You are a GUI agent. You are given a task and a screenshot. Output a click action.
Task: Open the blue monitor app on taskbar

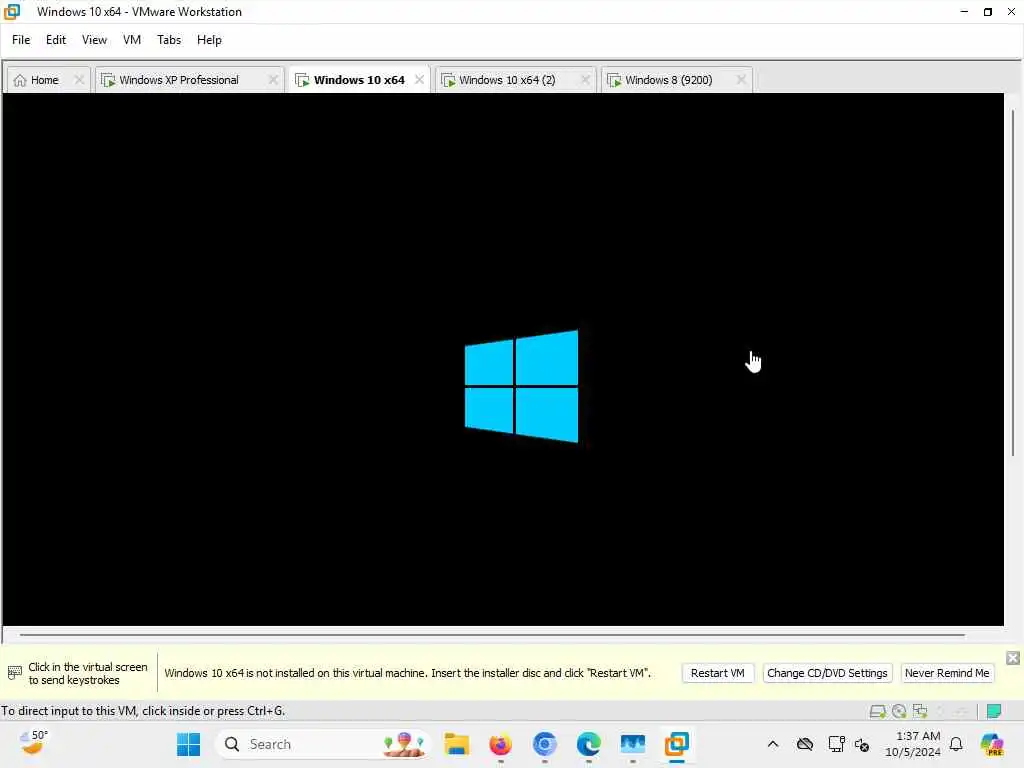pos(633,744)
